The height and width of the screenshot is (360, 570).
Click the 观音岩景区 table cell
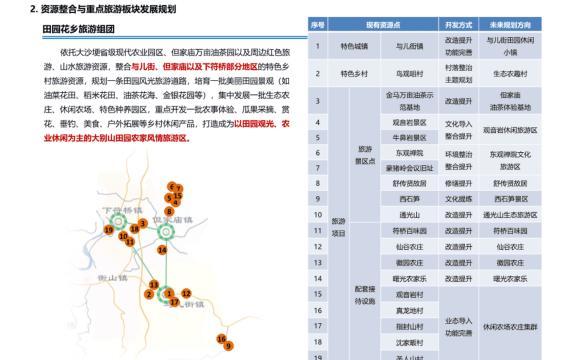[409, 123]
